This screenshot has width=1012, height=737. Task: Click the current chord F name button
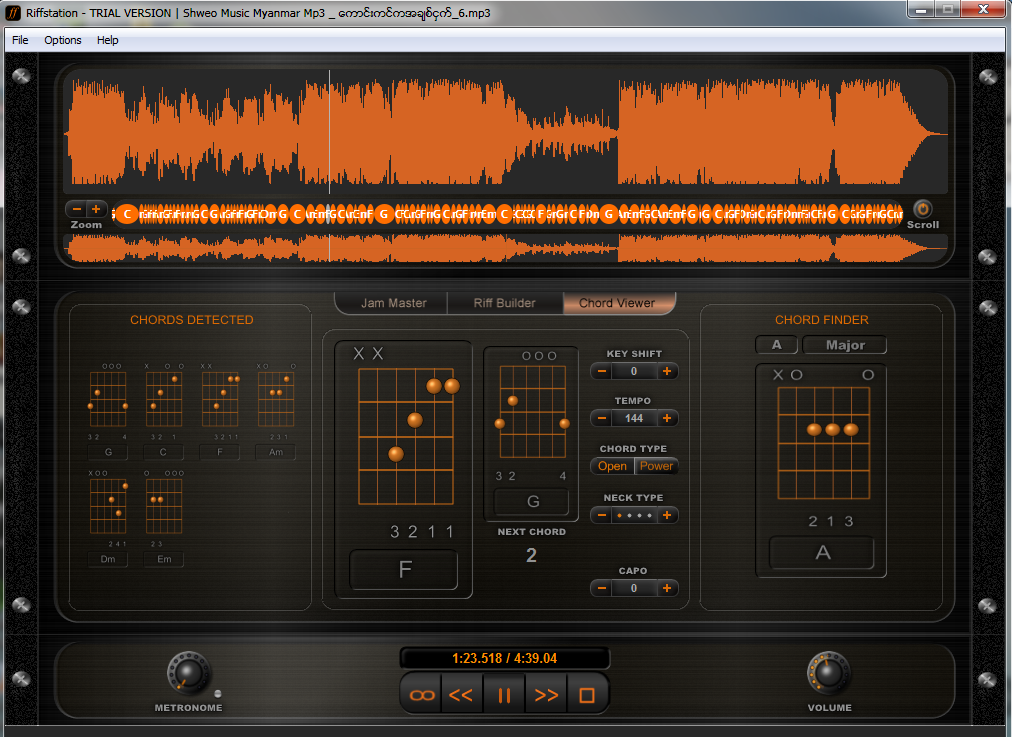point(404,569)
